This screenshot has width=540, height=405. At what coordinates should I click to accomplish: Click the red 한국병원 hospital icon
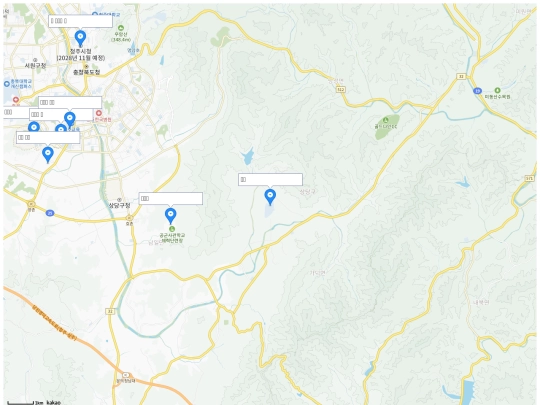[99, 113]
